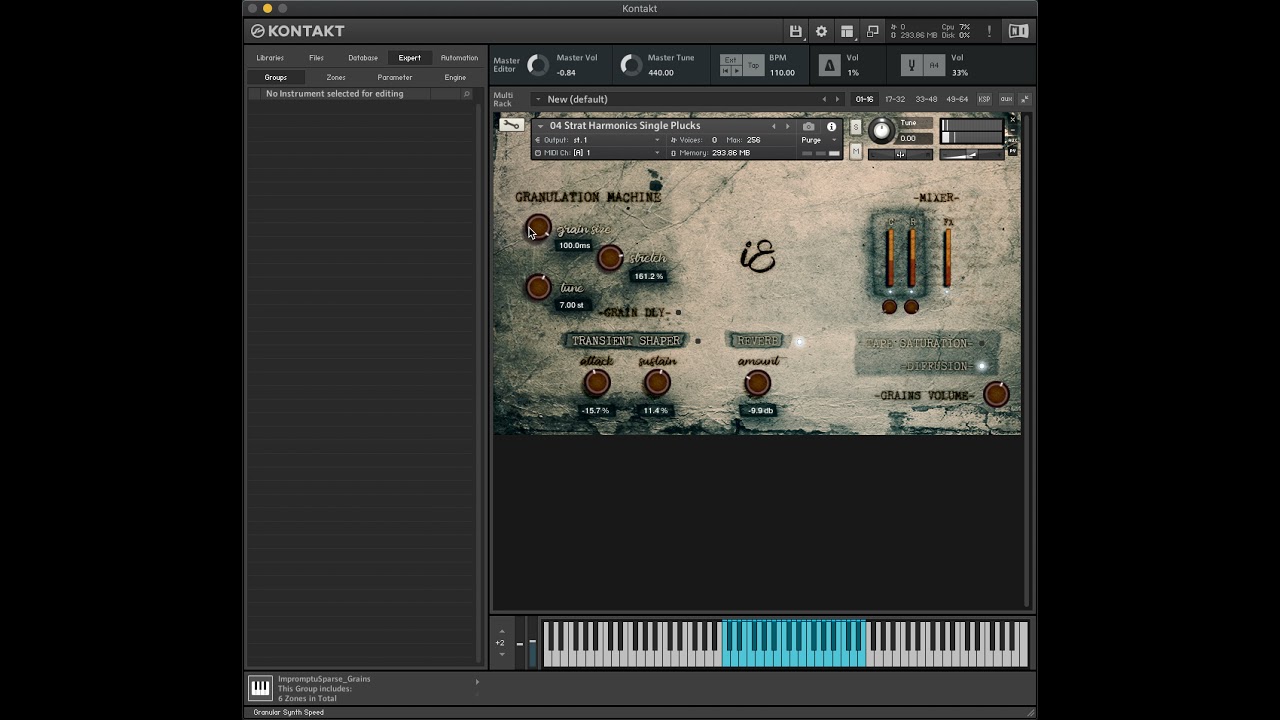
Task: Toggle the instrument Solo button
Action: point(855,127)
